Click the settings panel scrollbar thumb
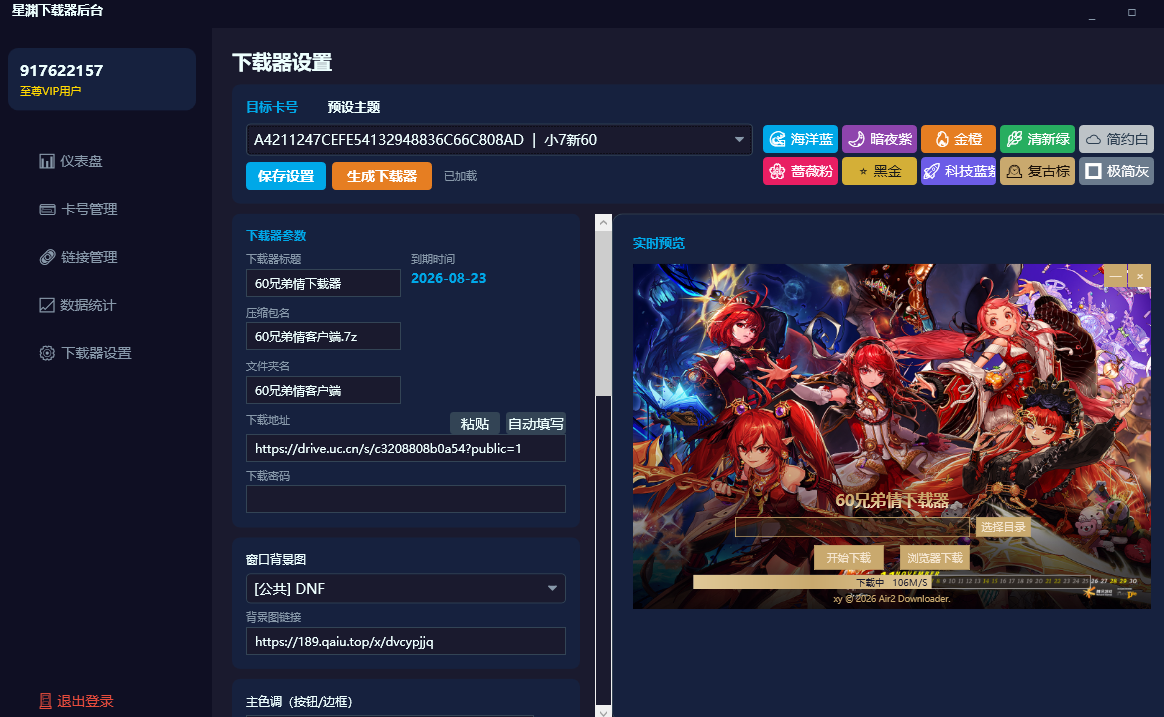The width and height of the screenshot is (1164, 717). [604, 313]
